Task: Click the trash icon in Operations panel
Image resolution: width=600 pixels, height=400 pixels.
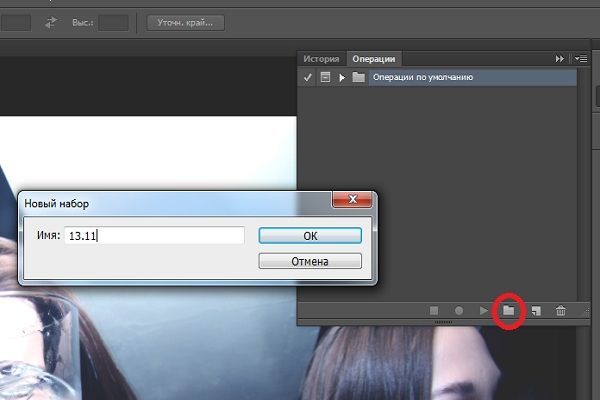Action: click(561, 311)
